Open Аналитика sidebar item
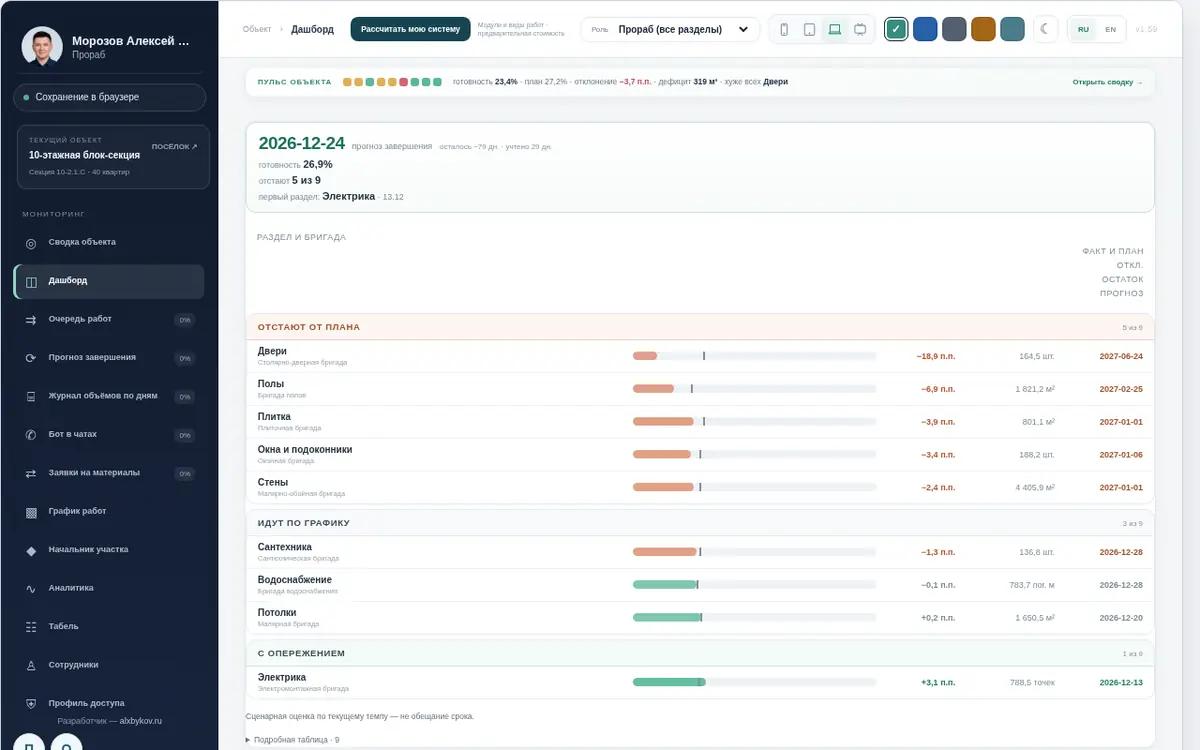The image size is (1200, 750). 109,588
